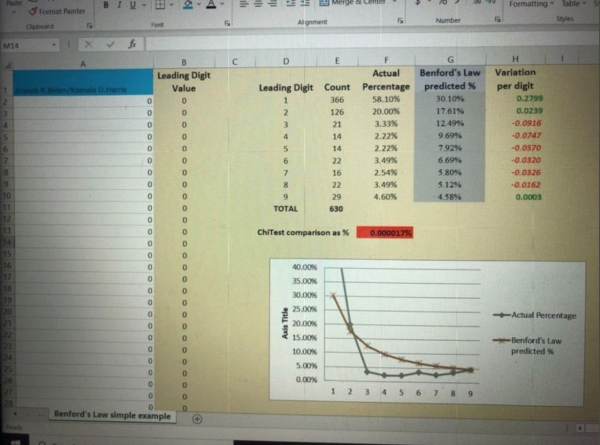
Task: Select the Benford's Law simple example sheet tab
Action: click(x=112, y=415)
